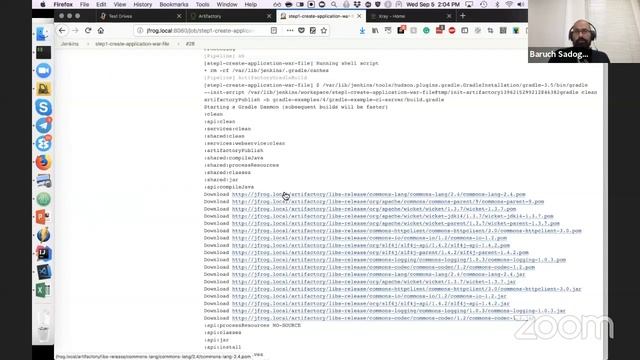The height and width of the screenshot is (360, 640).
Task: Open Telegram from the Dock
Action: [43, 126]
